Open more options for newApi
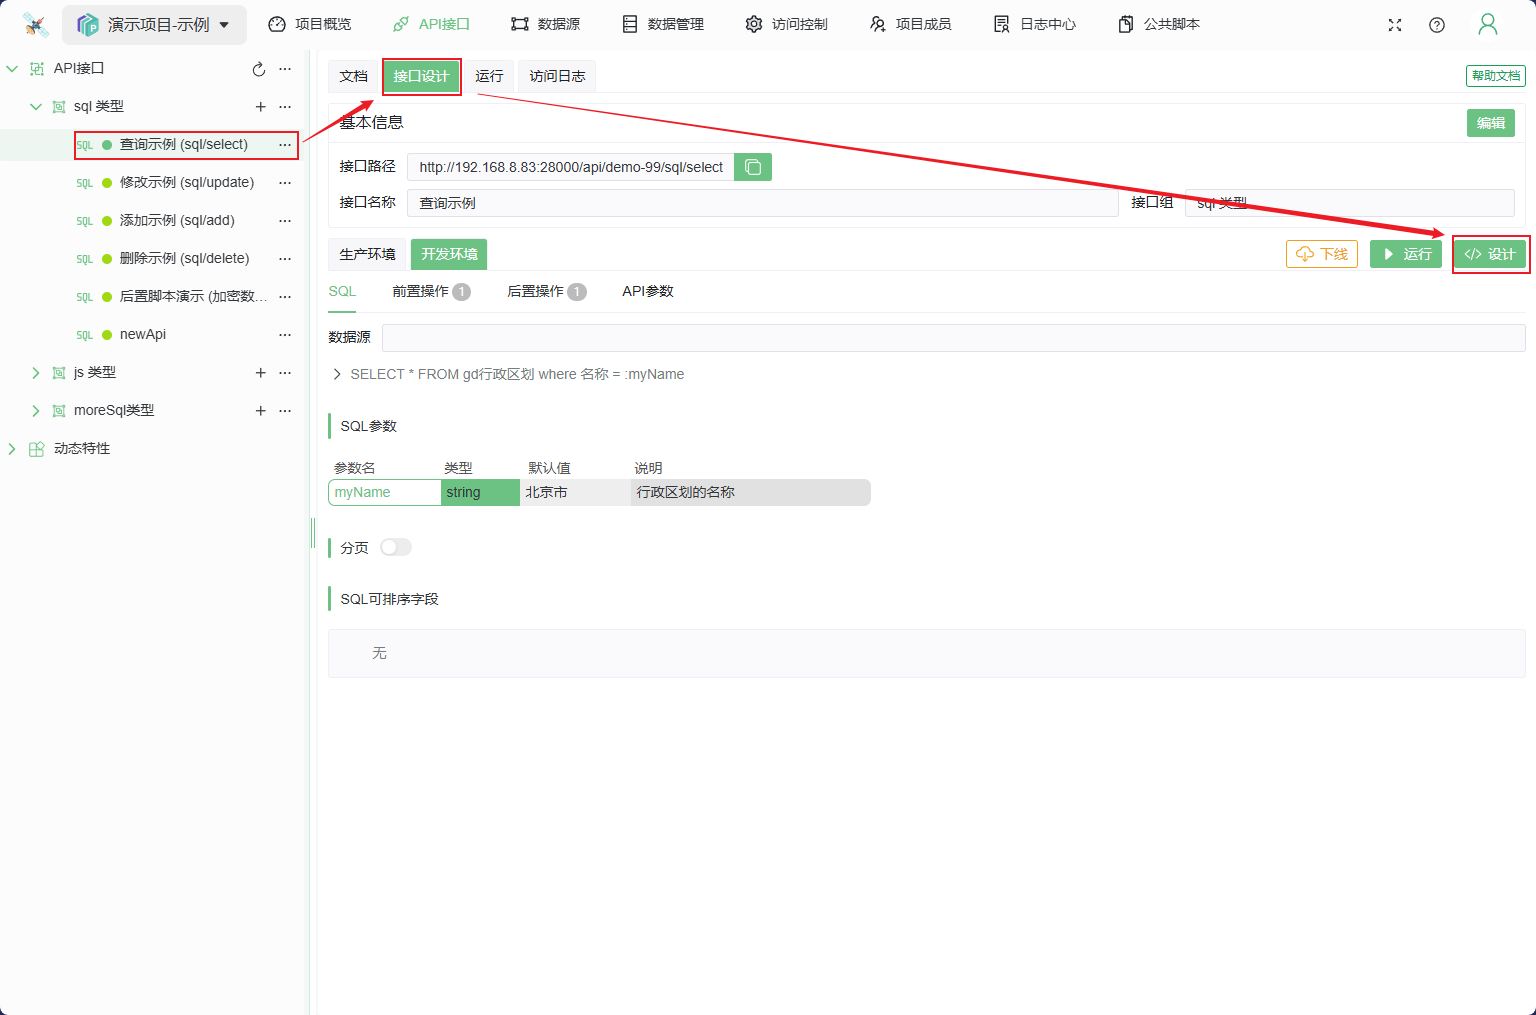The image size is (1536, 1015). point(285,335)
